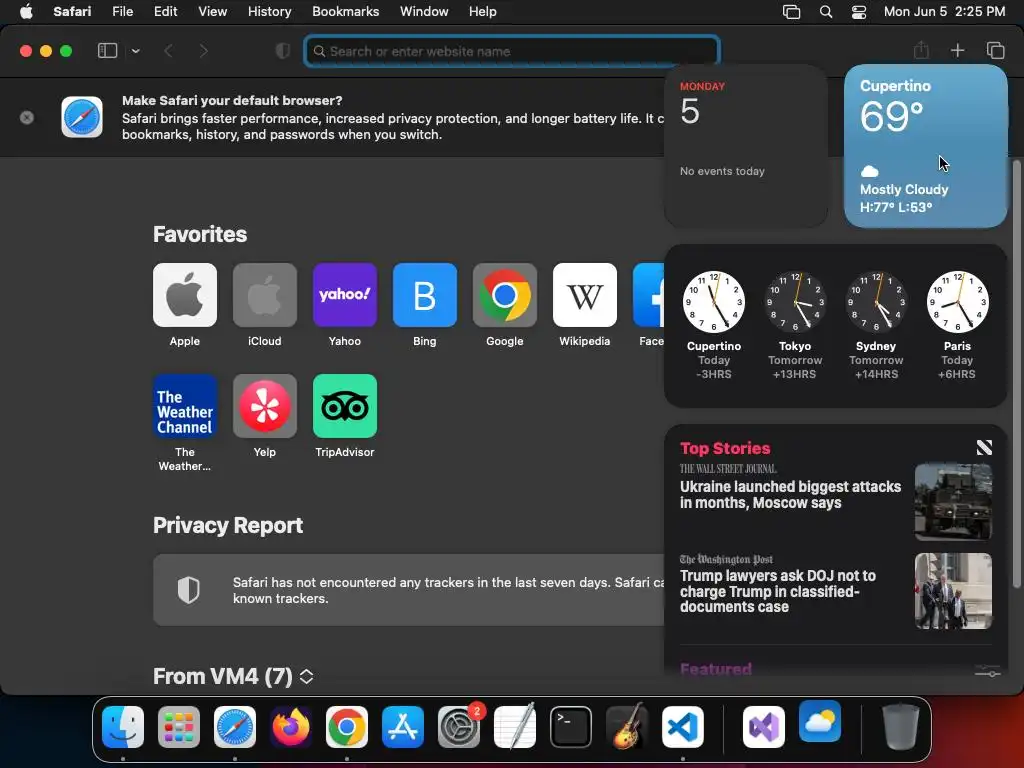This screenshot has width=1024, height=768.
Task: Expand the From VM4 (7) device selector
Action: 306,677
